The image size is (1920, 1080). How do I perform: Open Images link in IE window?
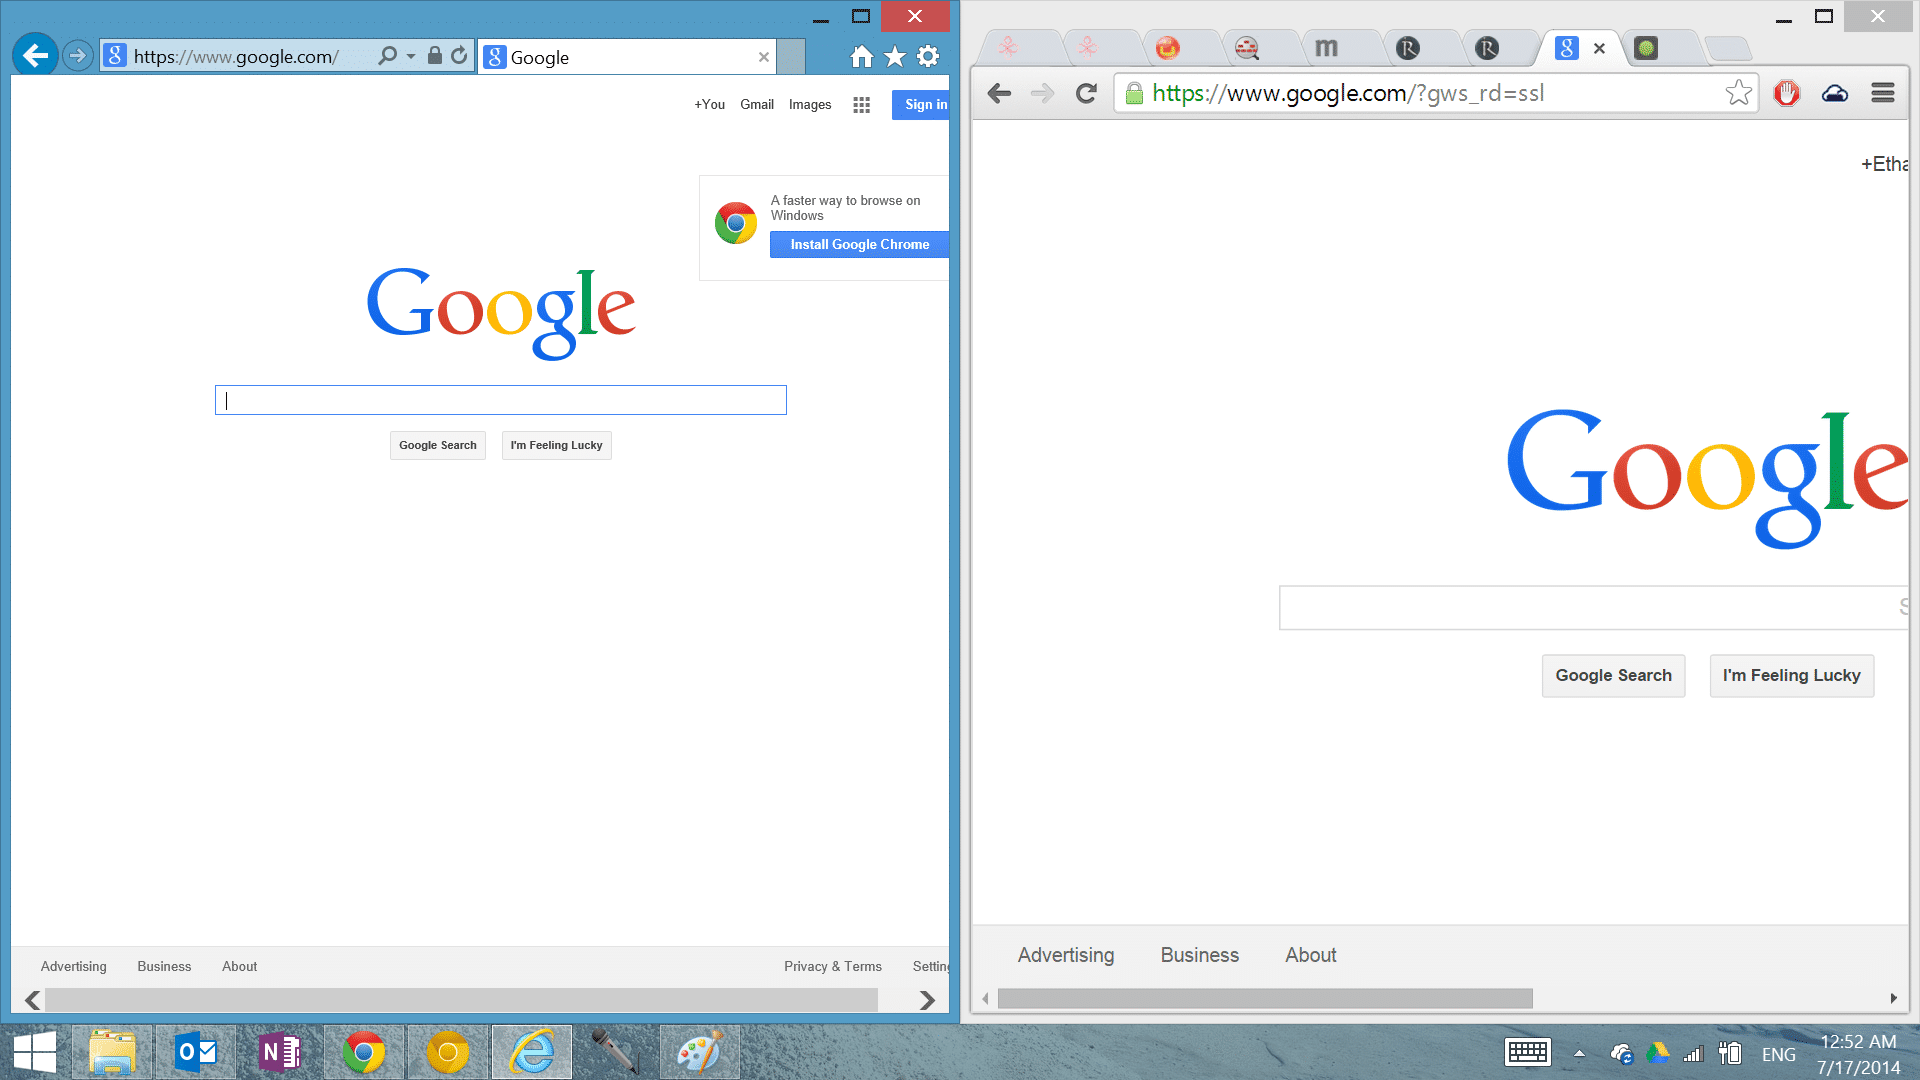coord(810,104)
